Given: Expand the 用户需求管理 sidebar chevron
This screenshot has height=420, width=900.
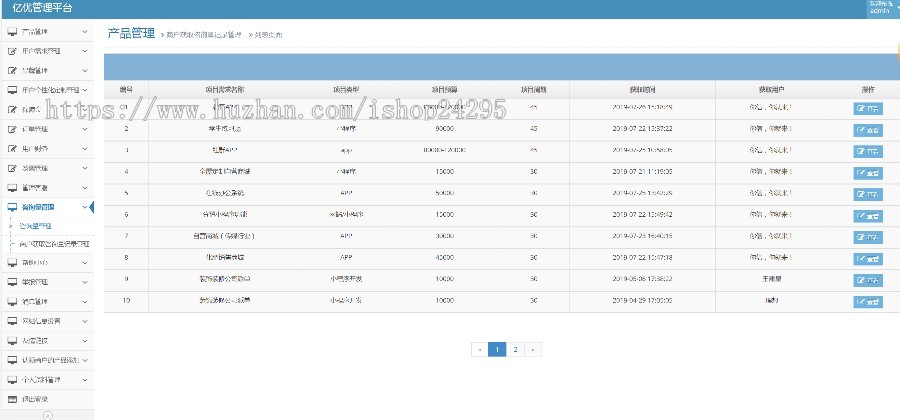Looking at the screenshot, I should tap(85, 51).
